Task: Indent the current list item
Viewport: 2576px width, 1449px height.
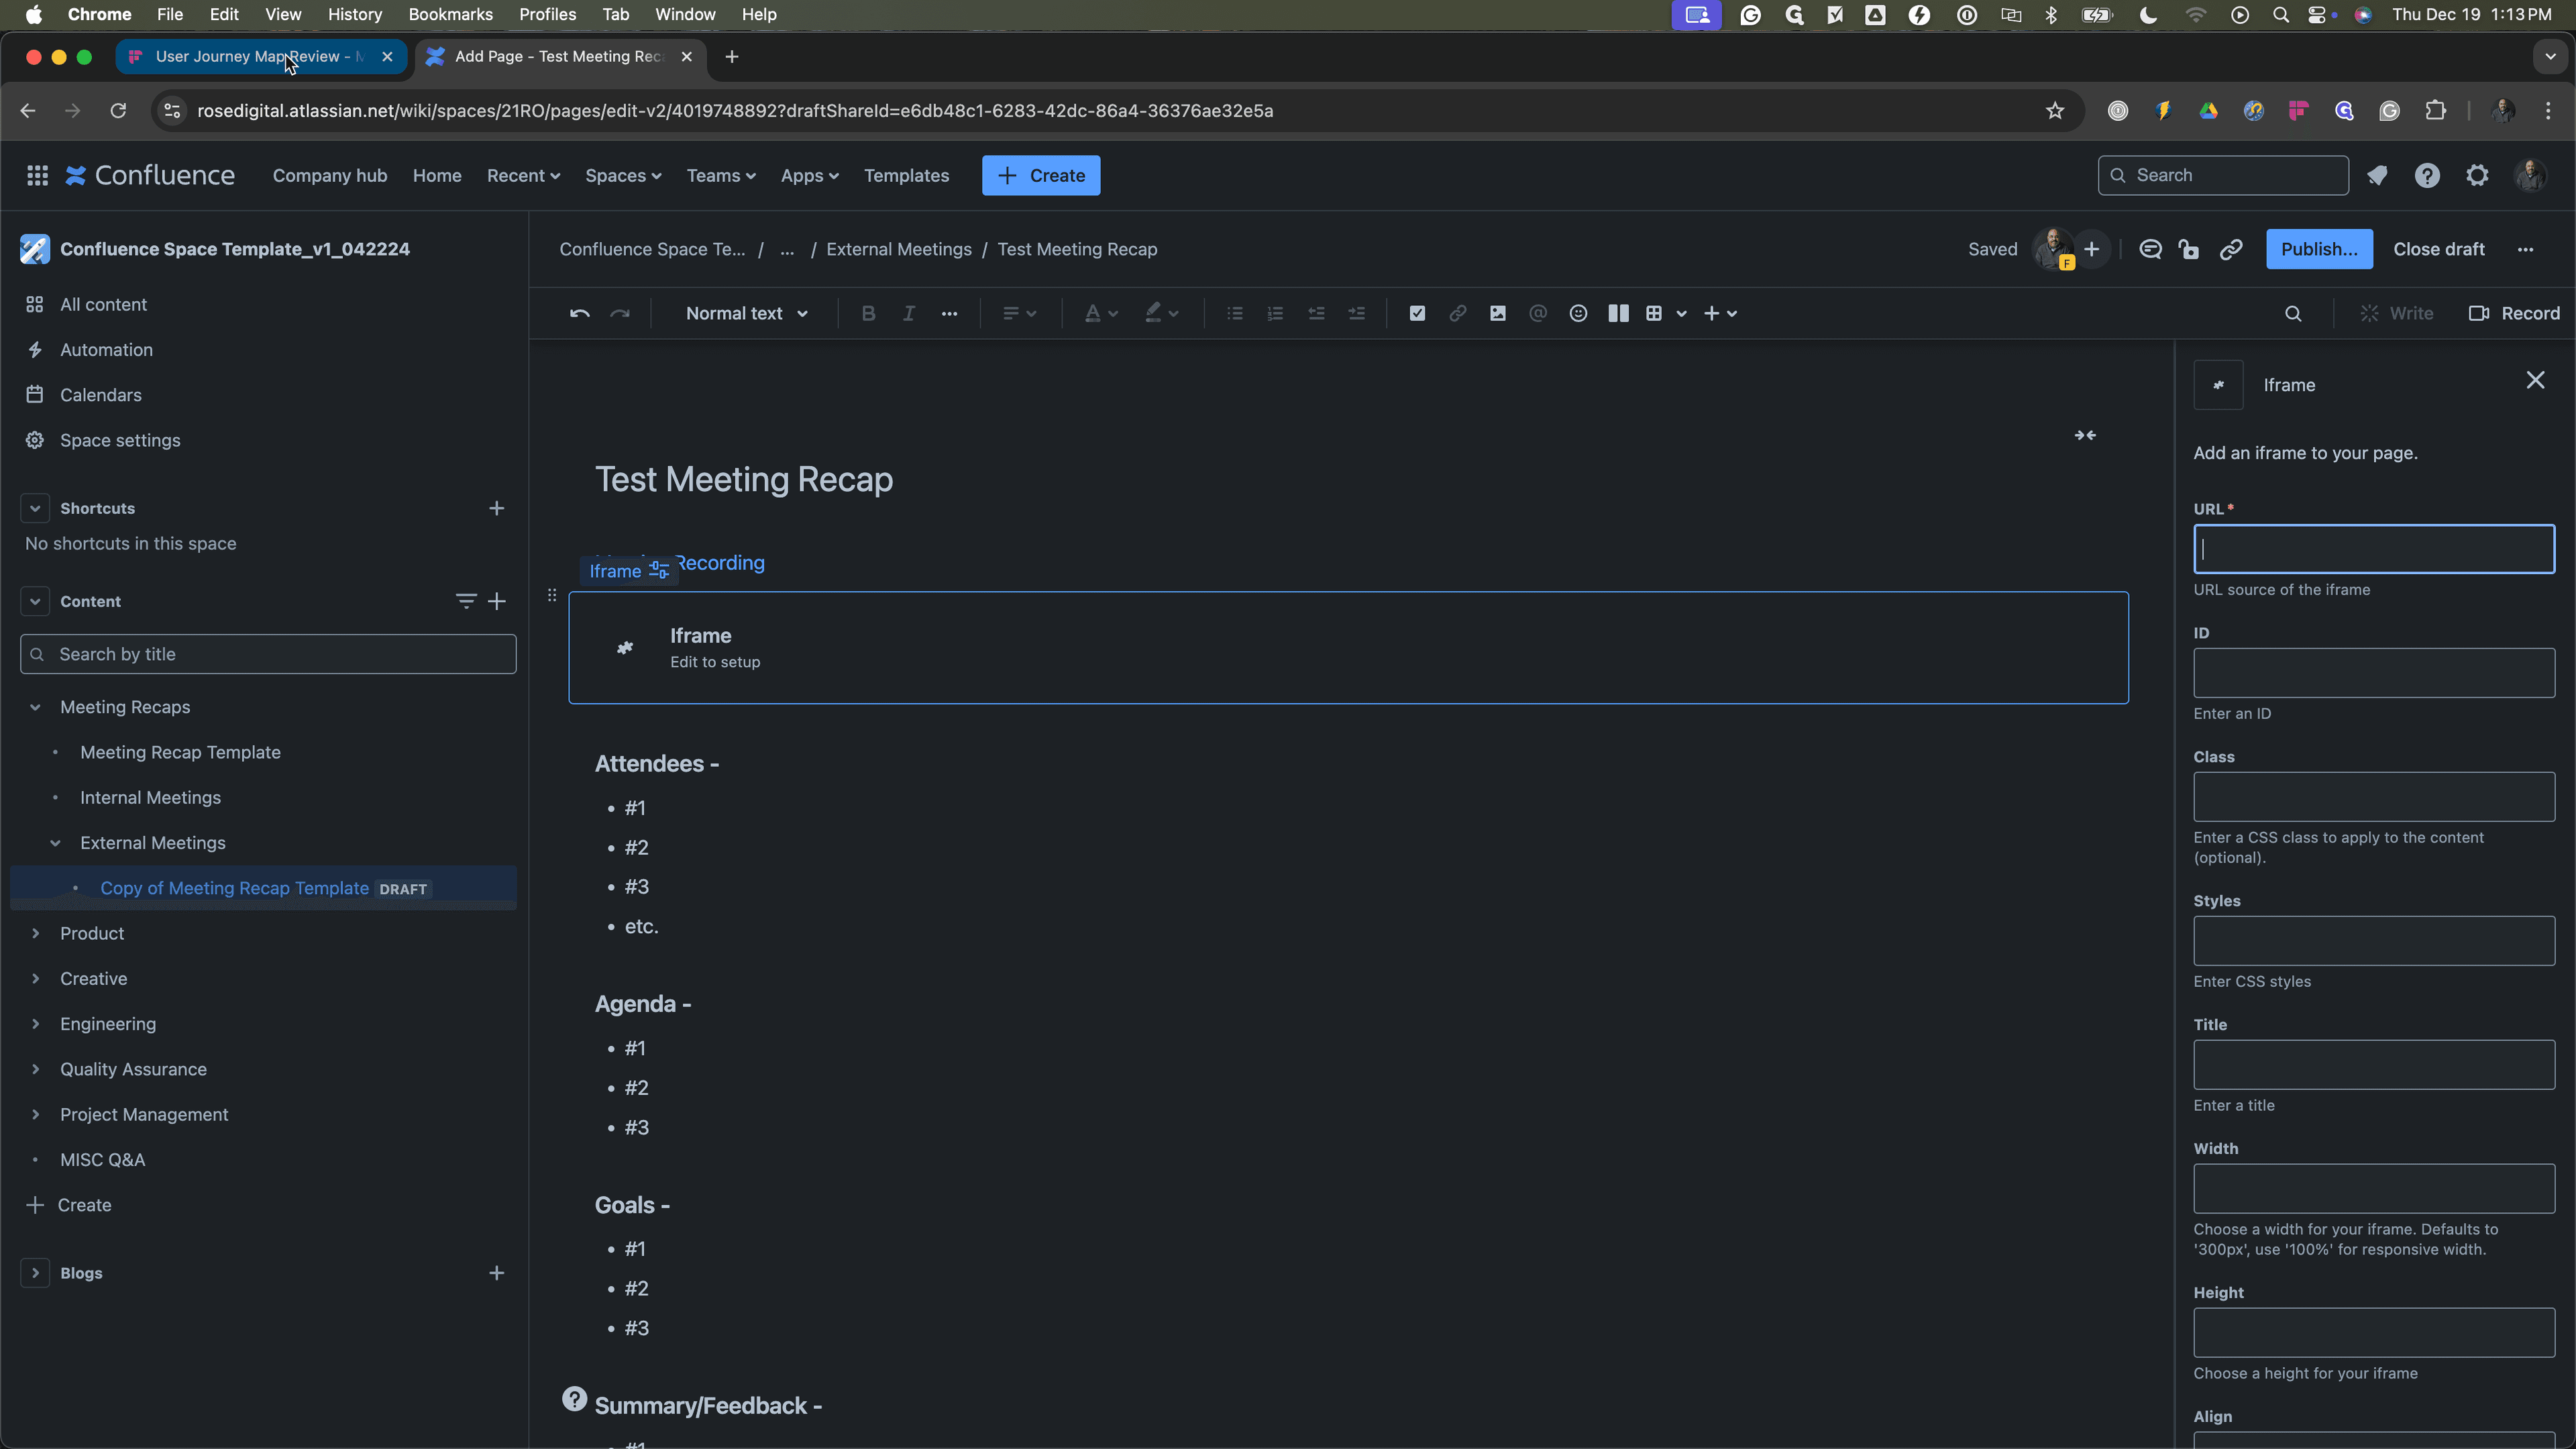Action: [x=1356, y=314]
